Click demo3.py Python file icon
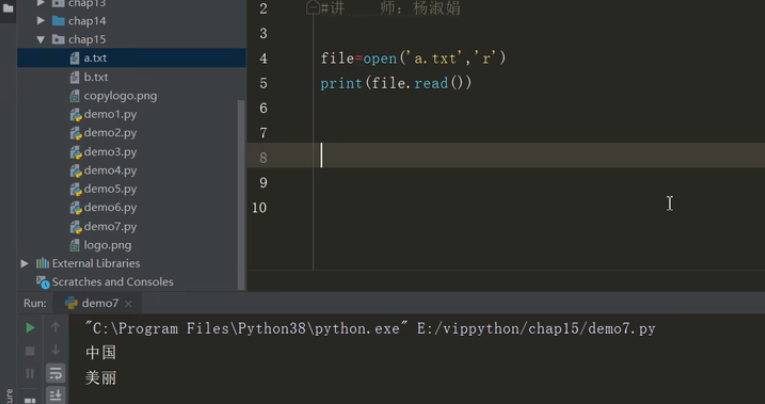 [75, 152]
